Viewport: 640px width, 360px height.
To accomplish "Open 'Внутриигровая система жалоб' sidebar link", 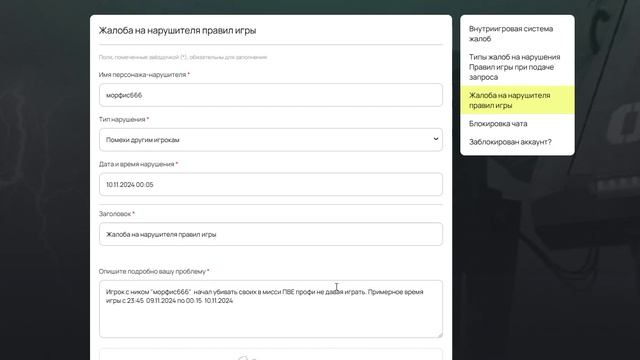I will [x=511, y=34].
